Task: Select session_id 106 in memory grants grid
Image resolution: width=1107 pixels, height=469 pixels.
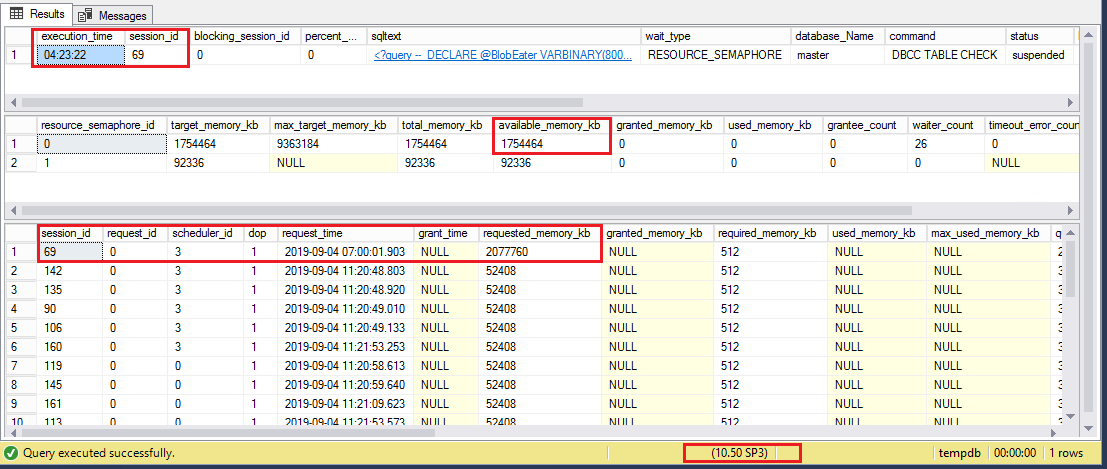Action: (x=70, y=328)
